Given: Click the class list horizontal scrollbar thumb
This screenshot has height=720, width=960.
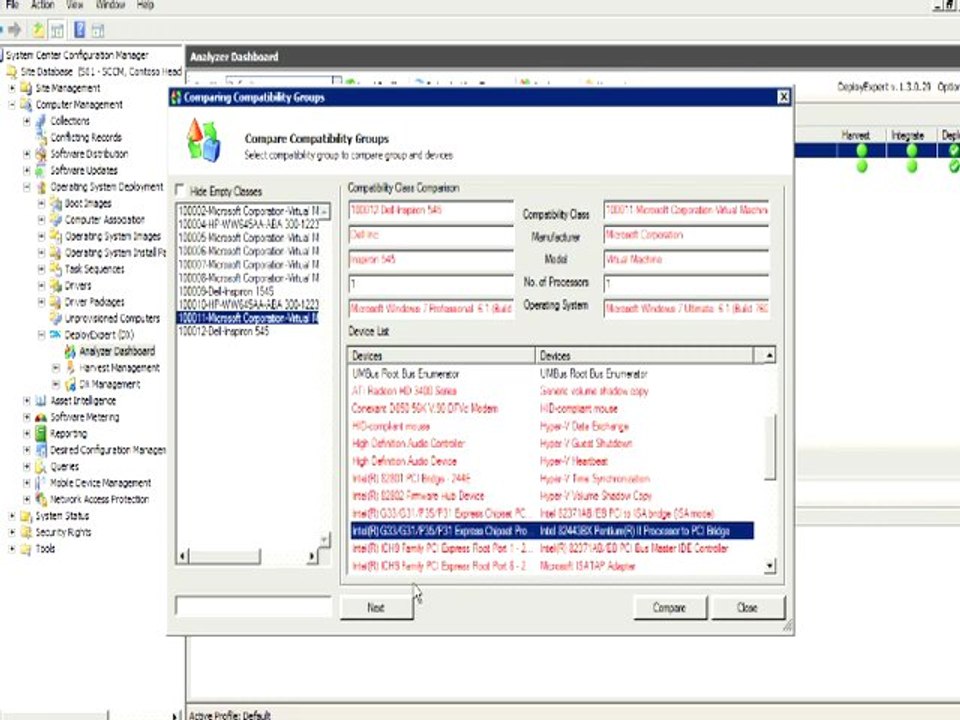Looking at the screenshot, I should pyautogui.click(x=225, y=556).
